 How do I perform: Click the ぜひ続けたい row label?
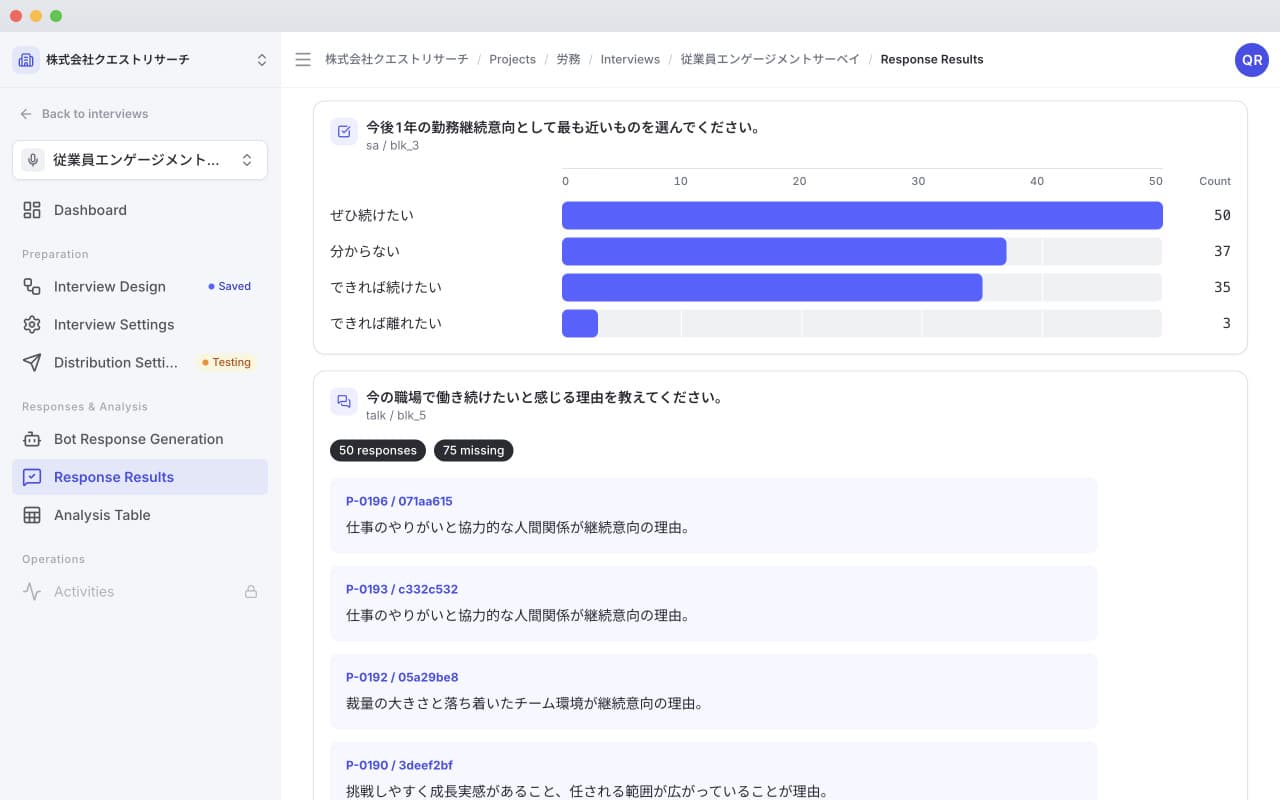pyautogui.click(x=372, y=215)
